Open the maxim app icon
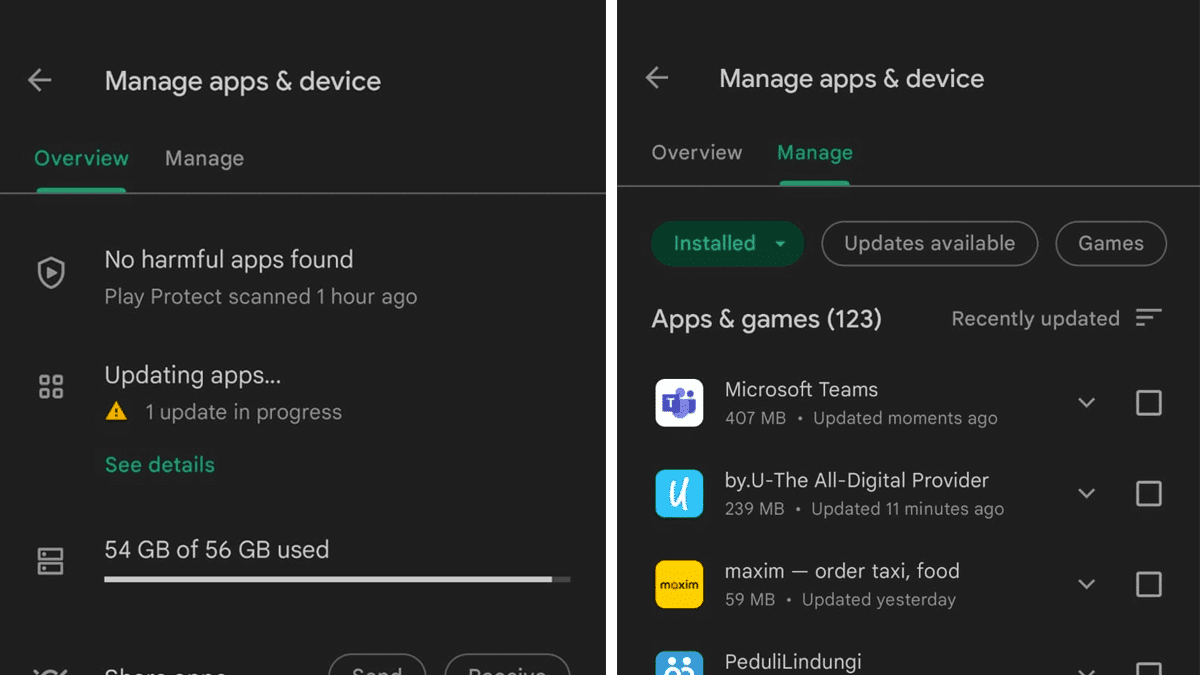 click(x=679, y=584)
